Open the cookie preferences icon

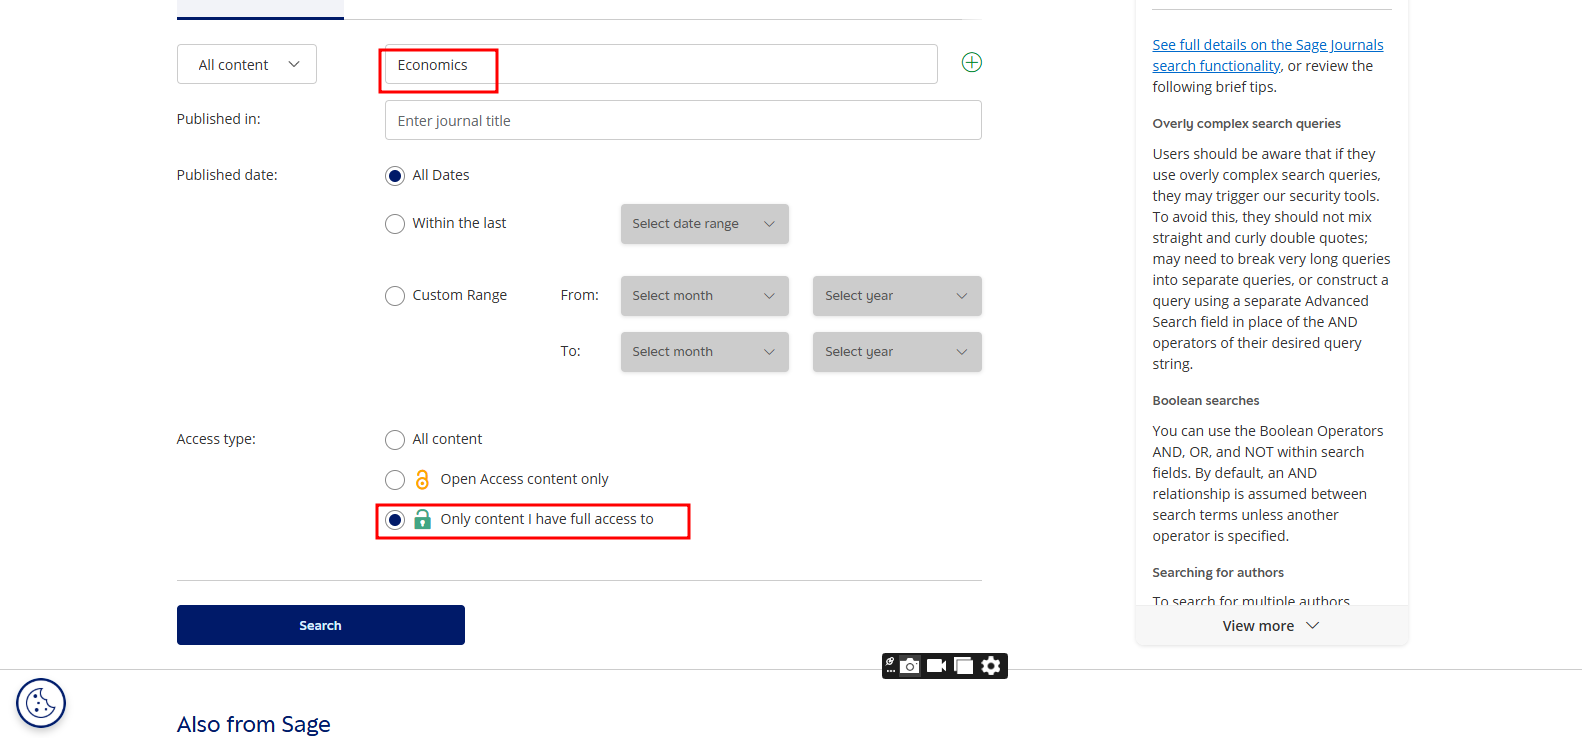(x=41, y=703)
